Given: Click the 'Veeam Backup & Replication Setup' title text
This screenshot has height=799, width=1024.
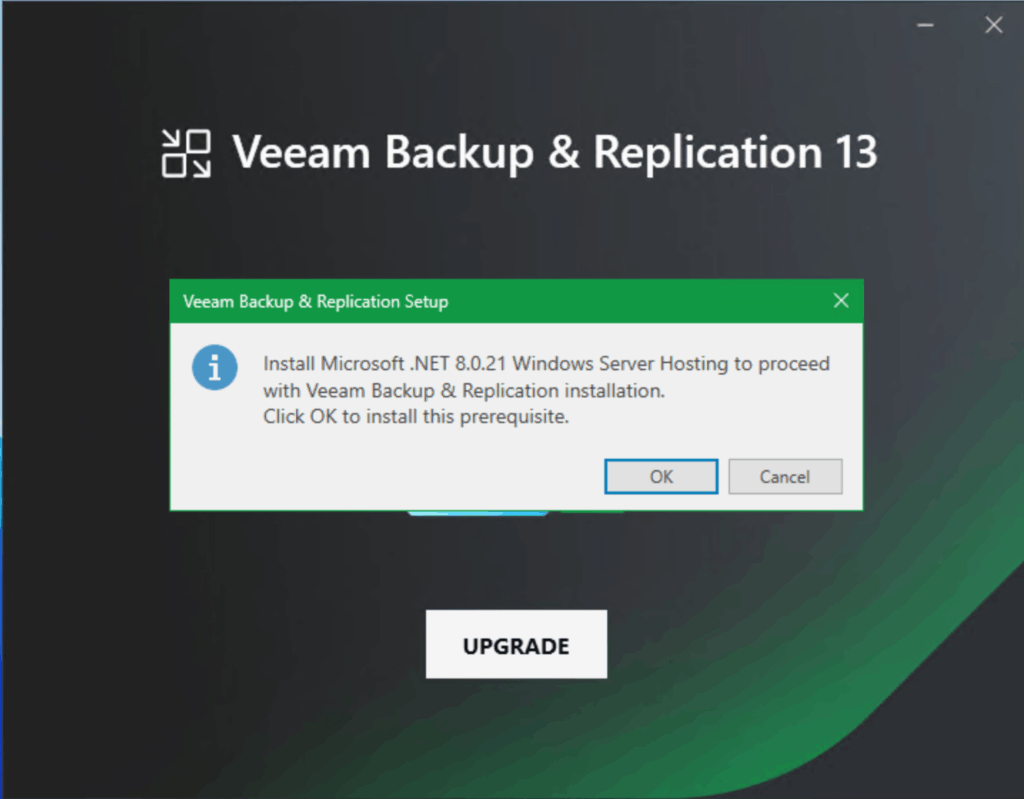Looking at the screenshot, I should click(316, 301).
